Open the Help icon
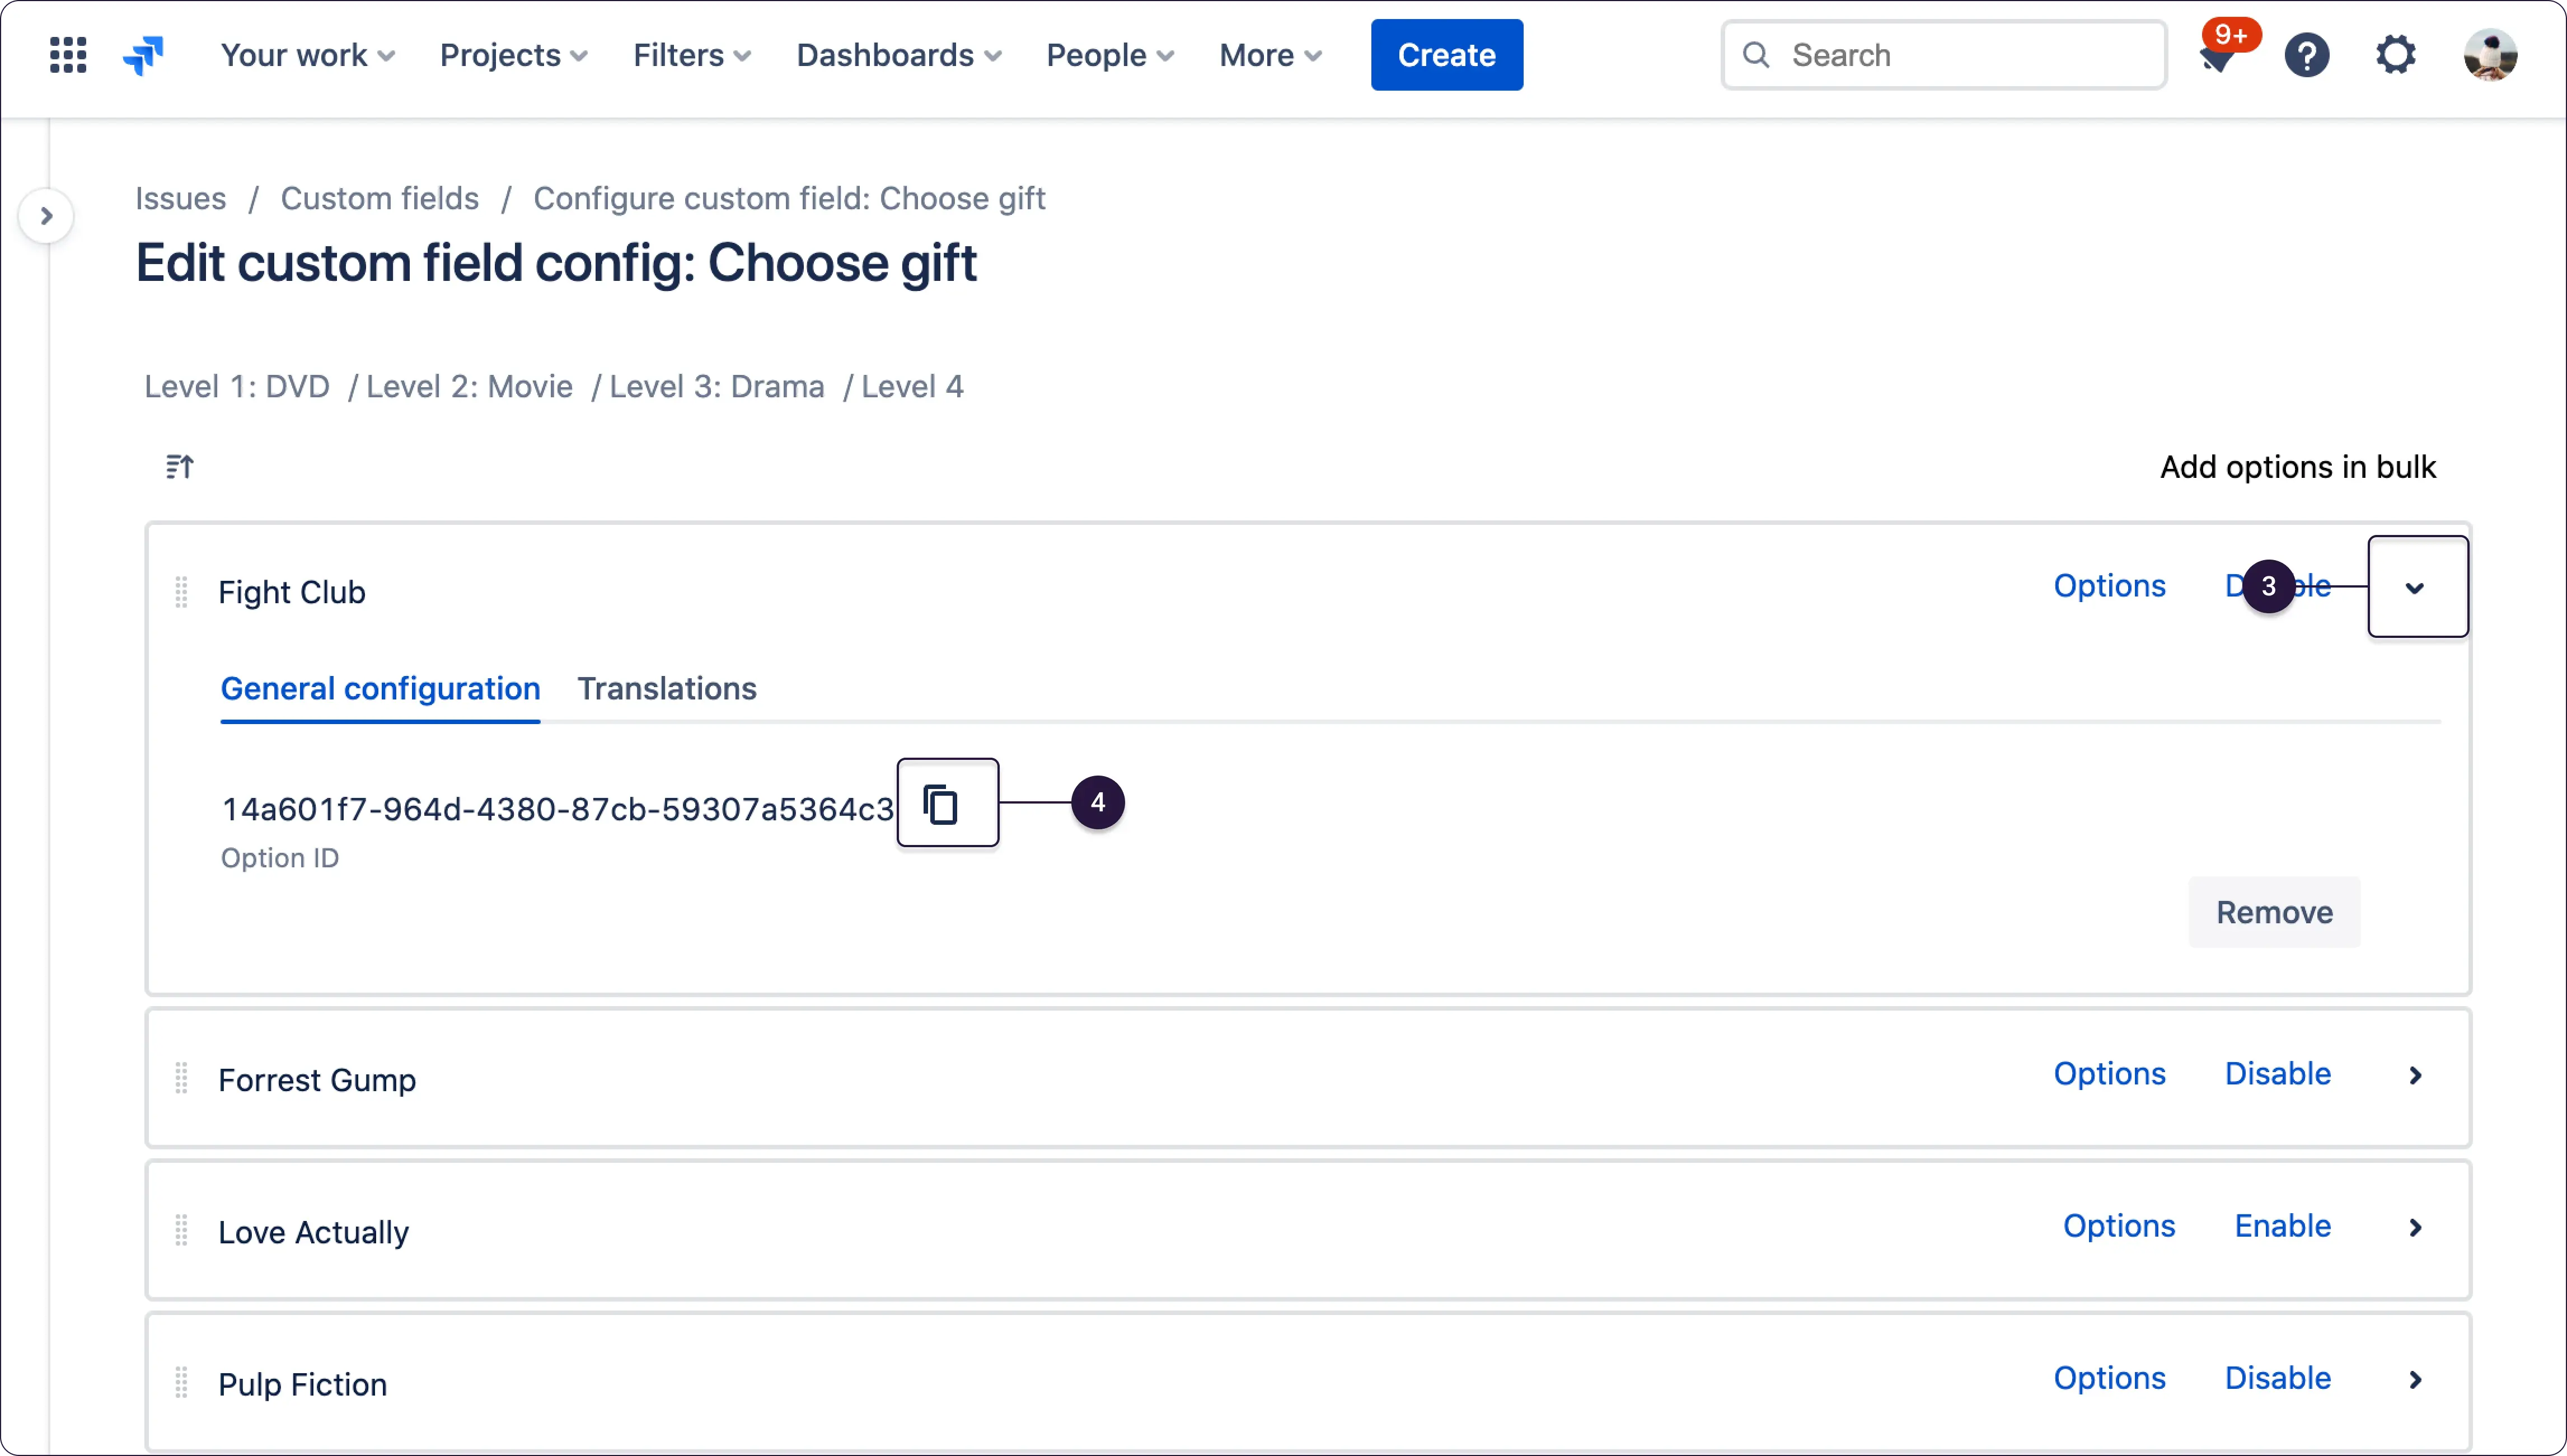This screenshot has width=2567, height=1456. (2308, 54)
